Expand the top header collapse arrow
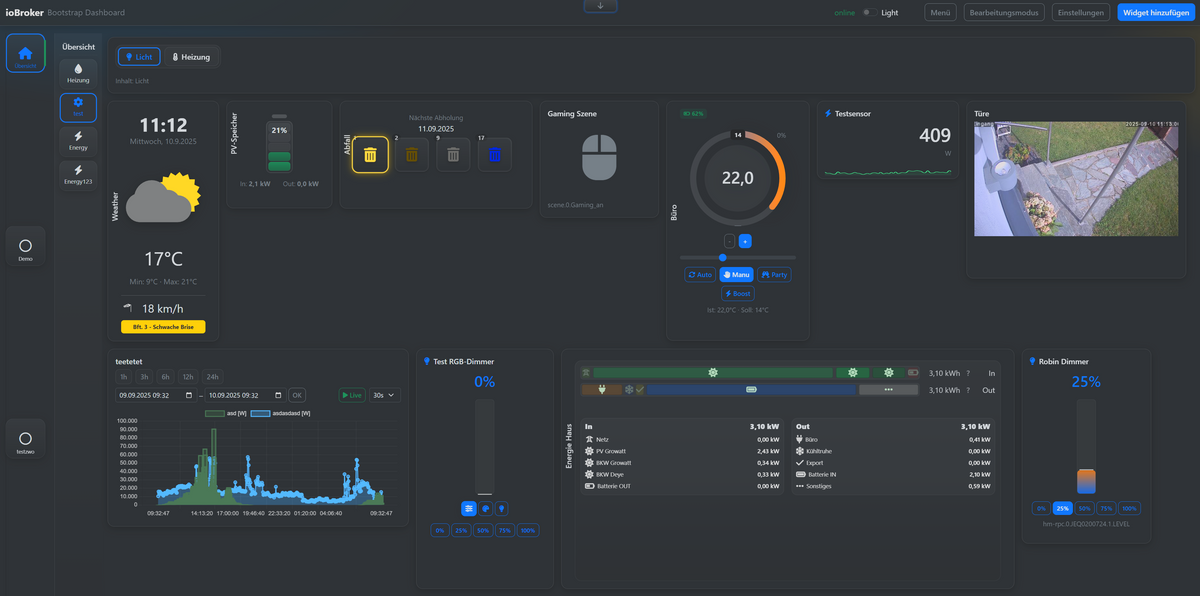Image resolution: width=1200 pixels, height=596 pixels. point(600,6)
